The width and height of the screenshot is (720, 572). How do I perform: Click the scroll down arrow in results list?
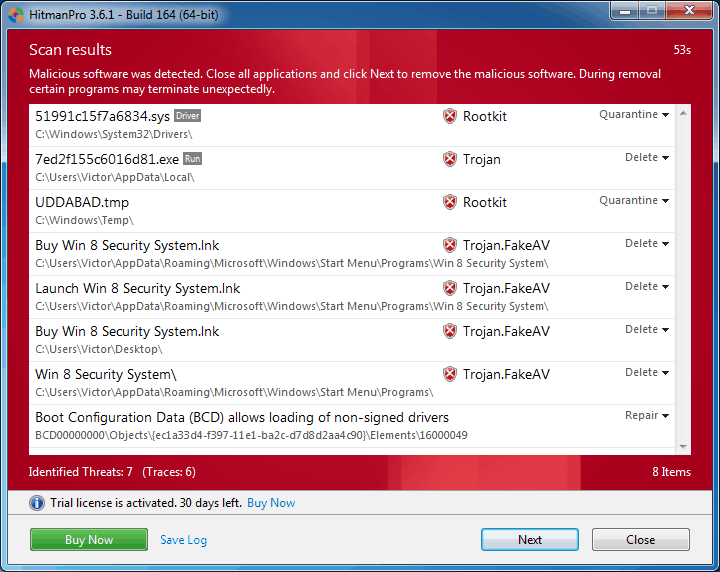point(684,447)
